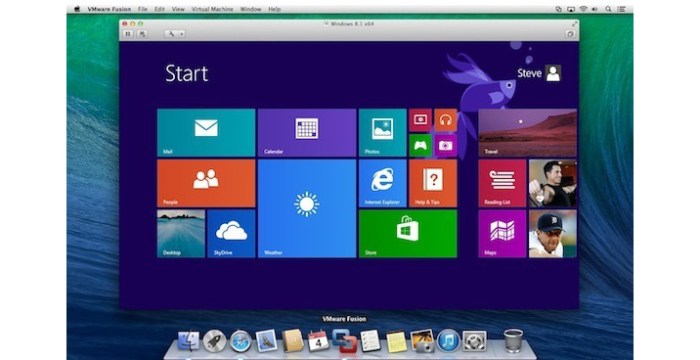
Task: Open Notification Center in menu bar
Action: [621, 9]
